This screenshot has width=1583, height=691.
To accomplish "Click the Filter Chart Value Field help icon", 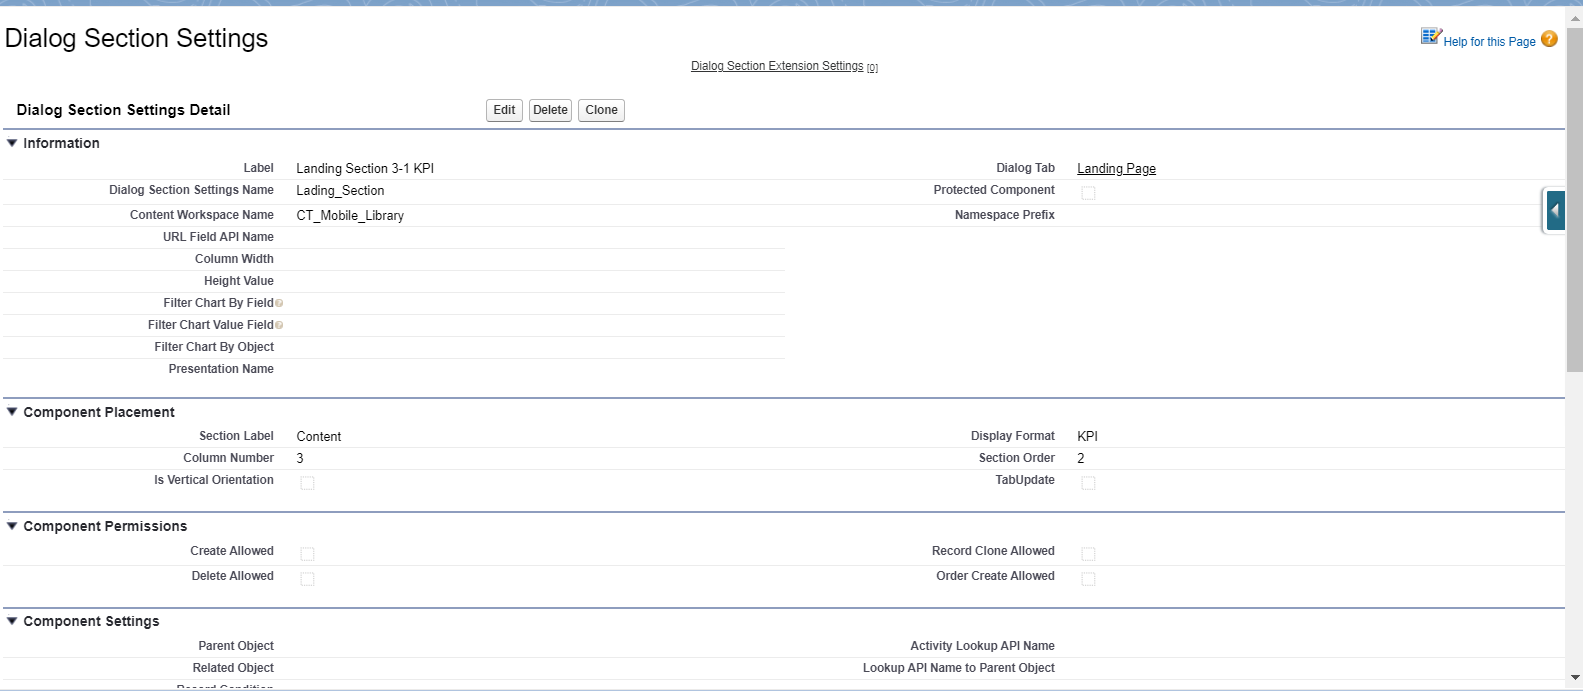I will [279, 325].
